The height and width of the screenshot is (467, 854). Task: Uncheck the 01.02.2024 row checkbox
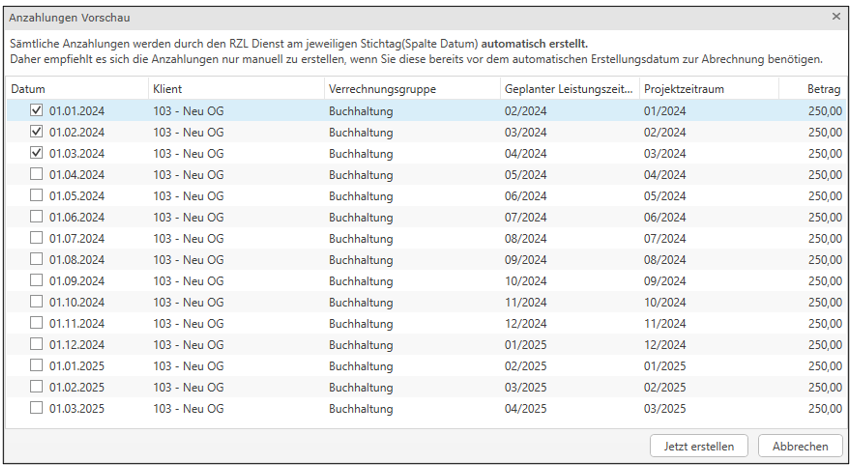pos(37,132)
